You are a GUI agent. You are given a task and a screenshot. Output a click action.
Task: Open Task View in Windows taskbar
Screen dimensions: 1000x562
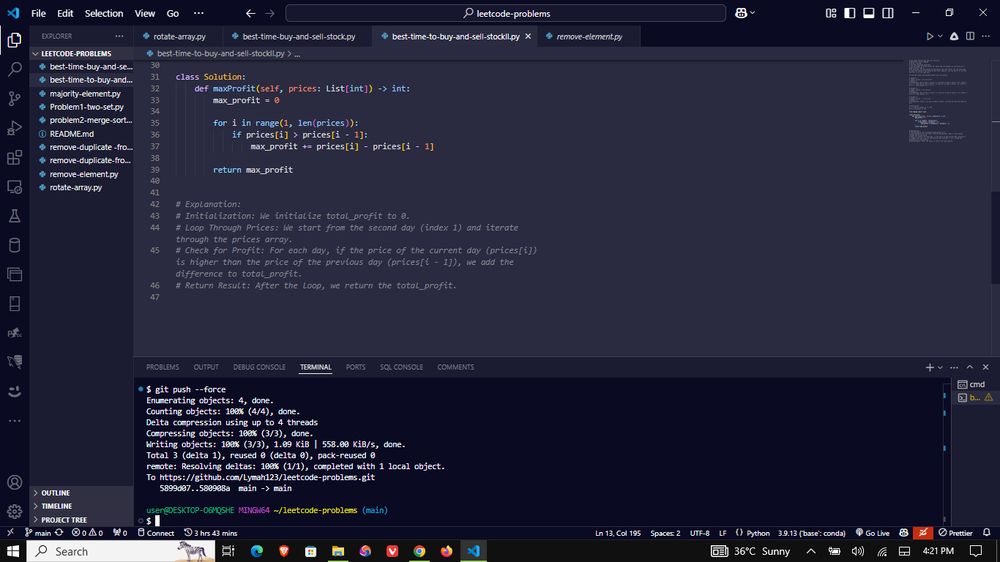pyautogui.click(x=228, y=551)
